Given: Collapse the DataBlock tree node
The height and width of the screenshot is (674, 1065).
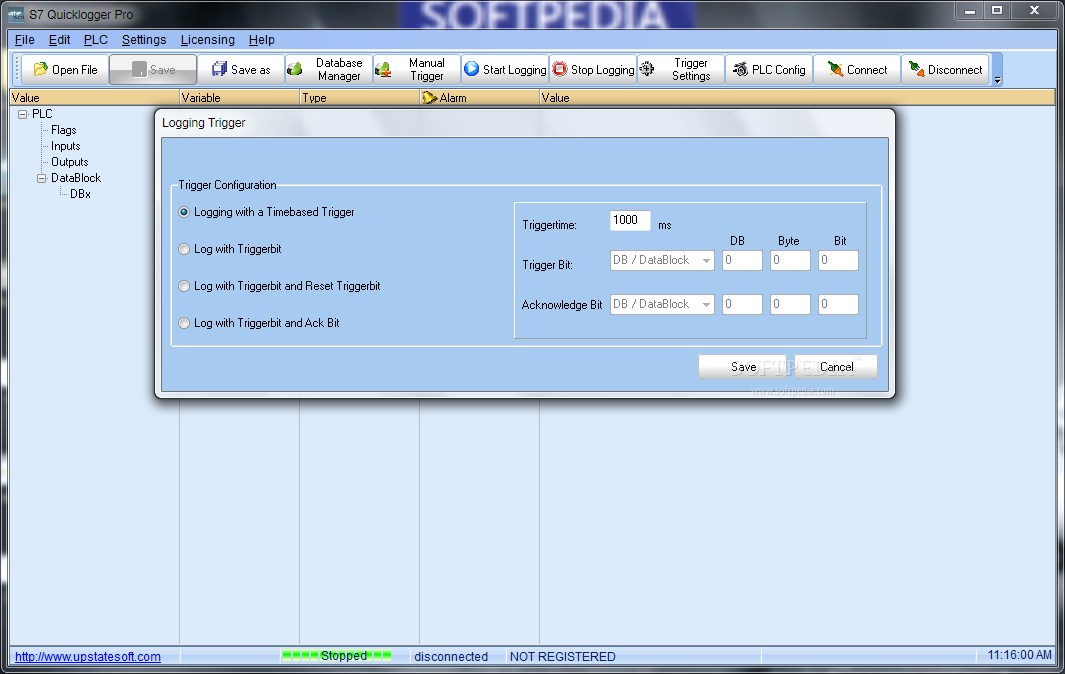Looking at the screenshot, I should tap(41, 178).
